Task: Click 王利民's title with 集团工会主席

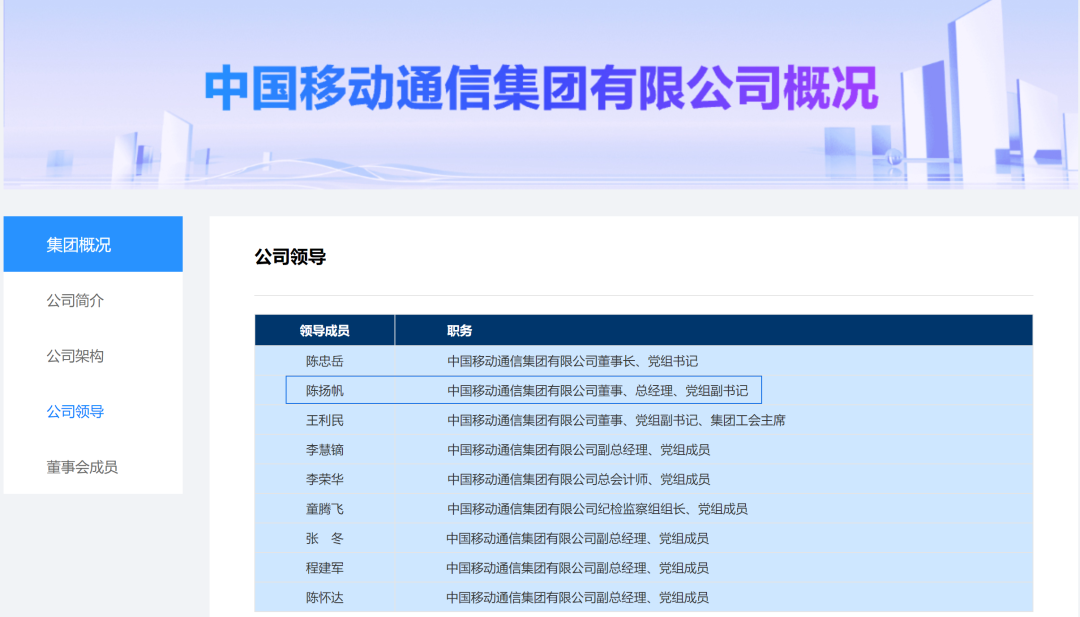Action: tap(616, 420)
